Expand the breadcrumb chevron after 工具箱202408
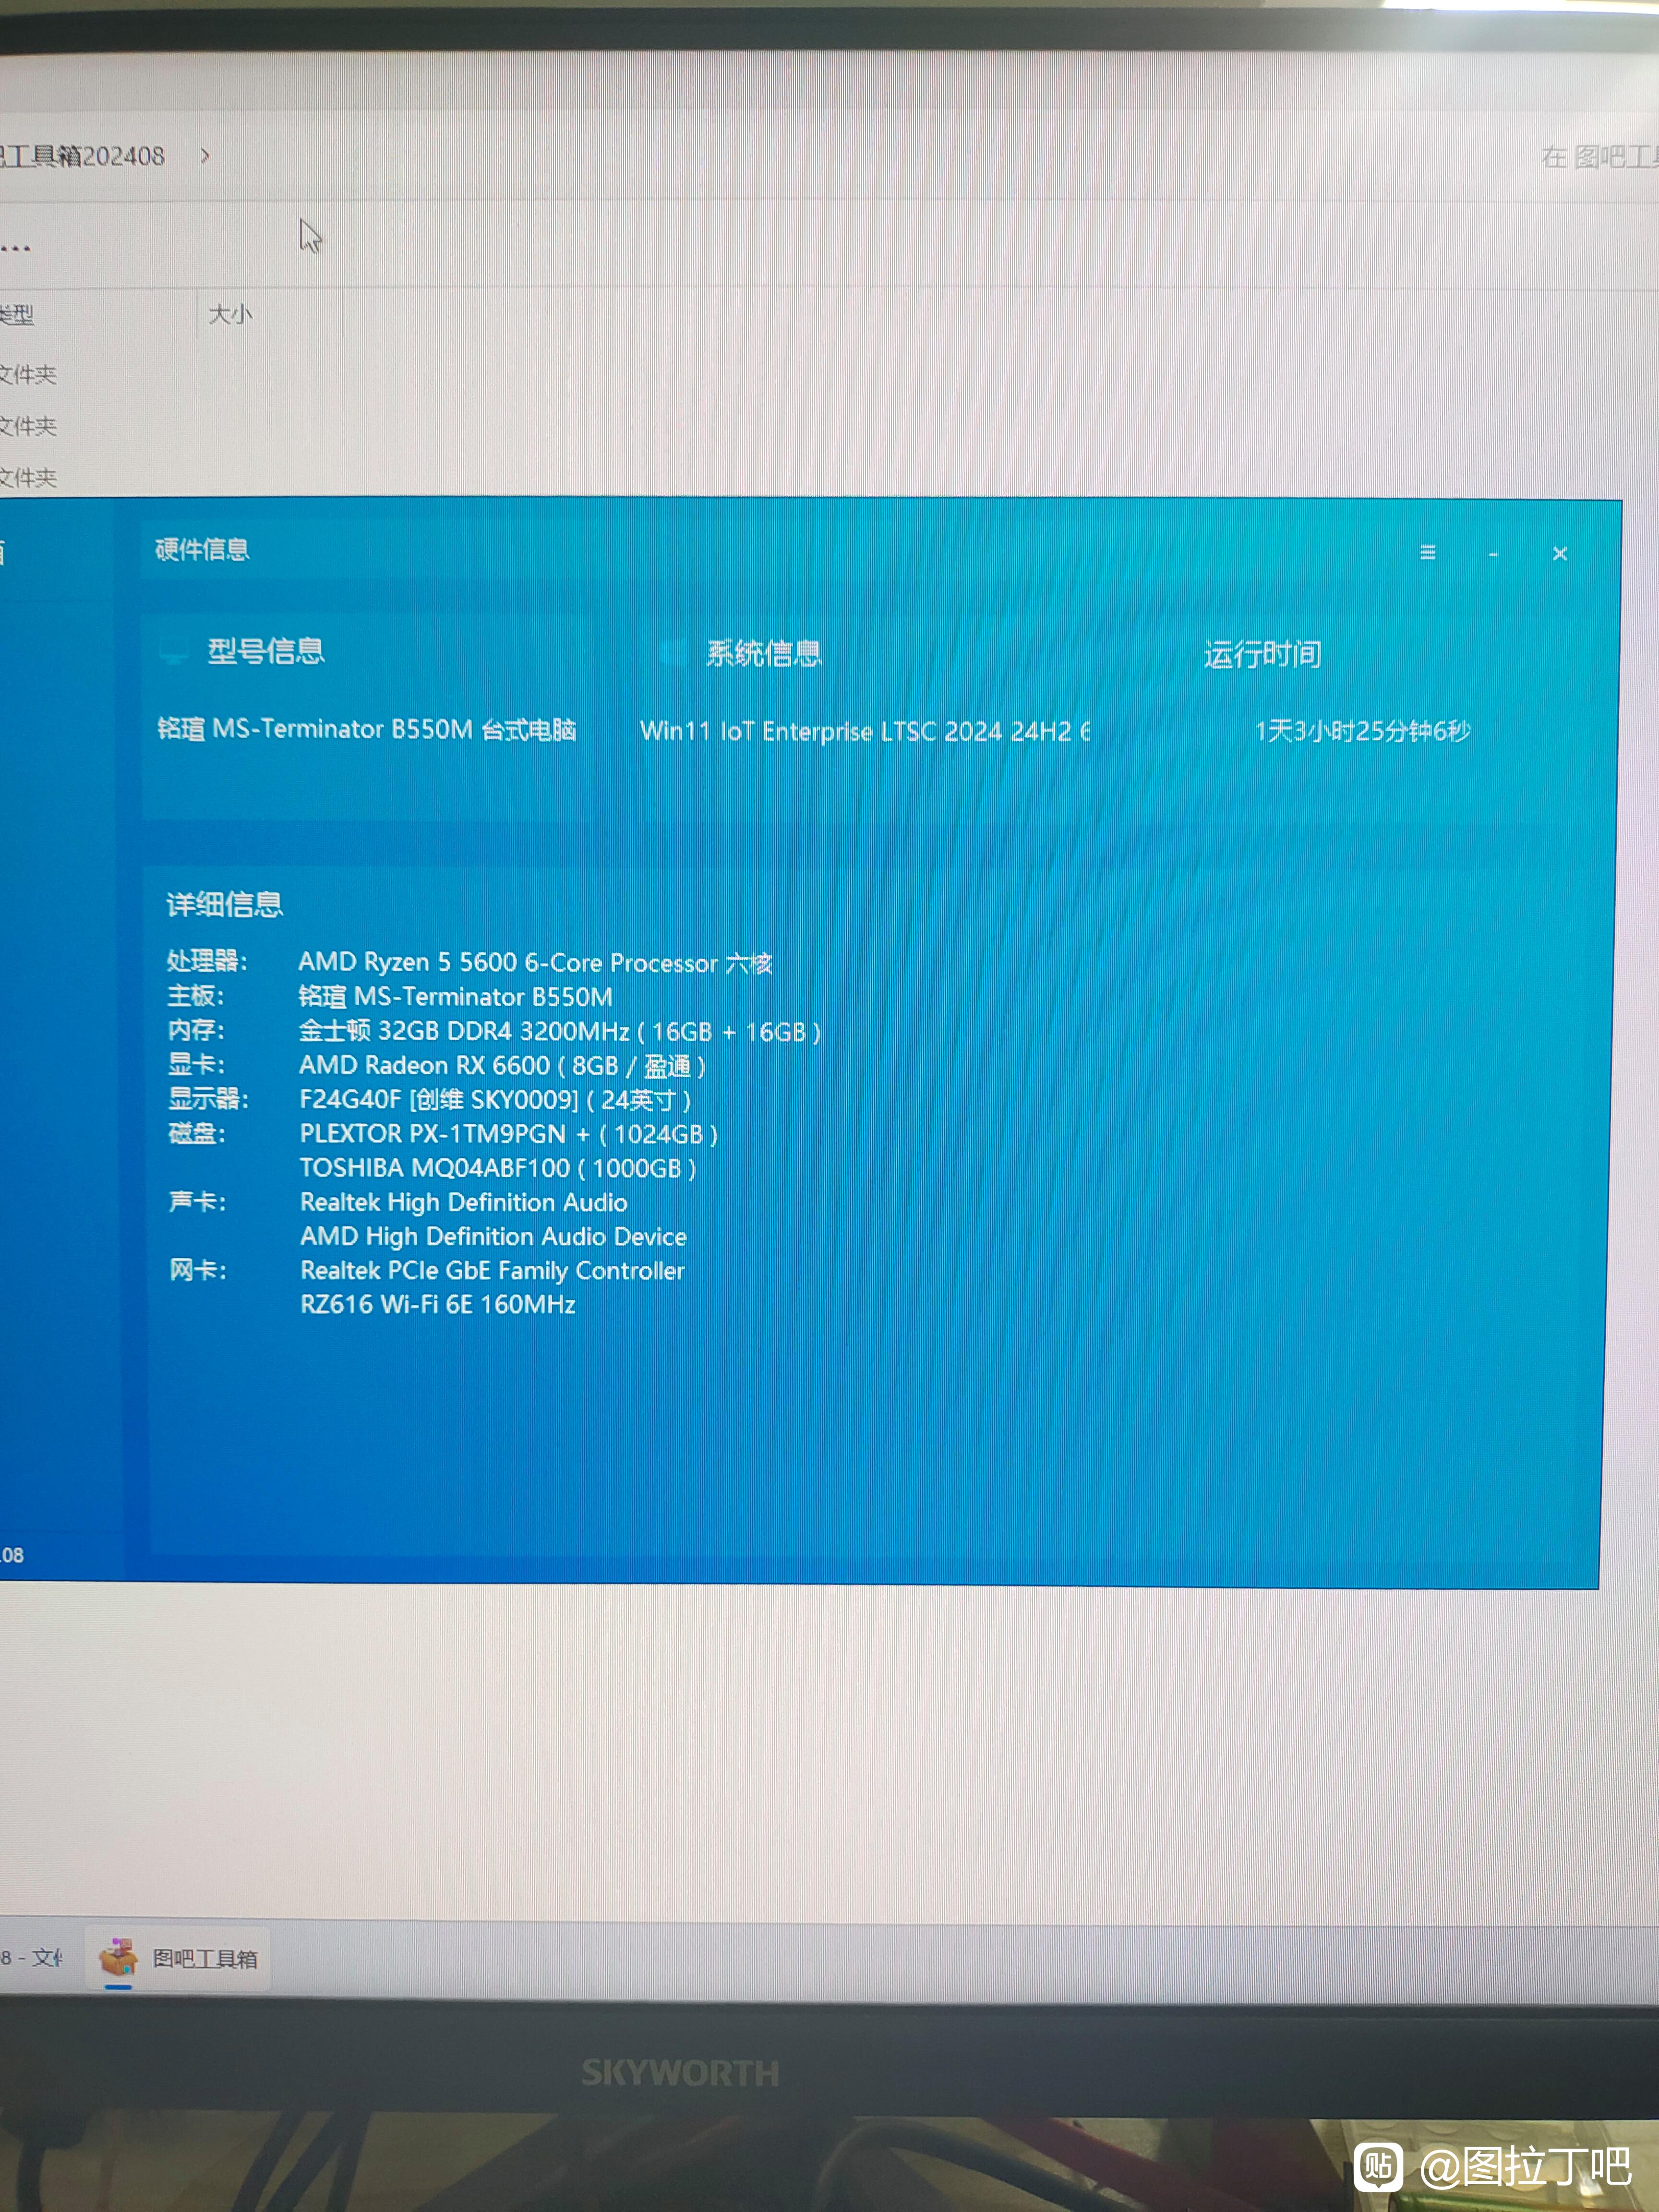The image size is (1659, 2212). pyautogui.click(x=205, y=156)
